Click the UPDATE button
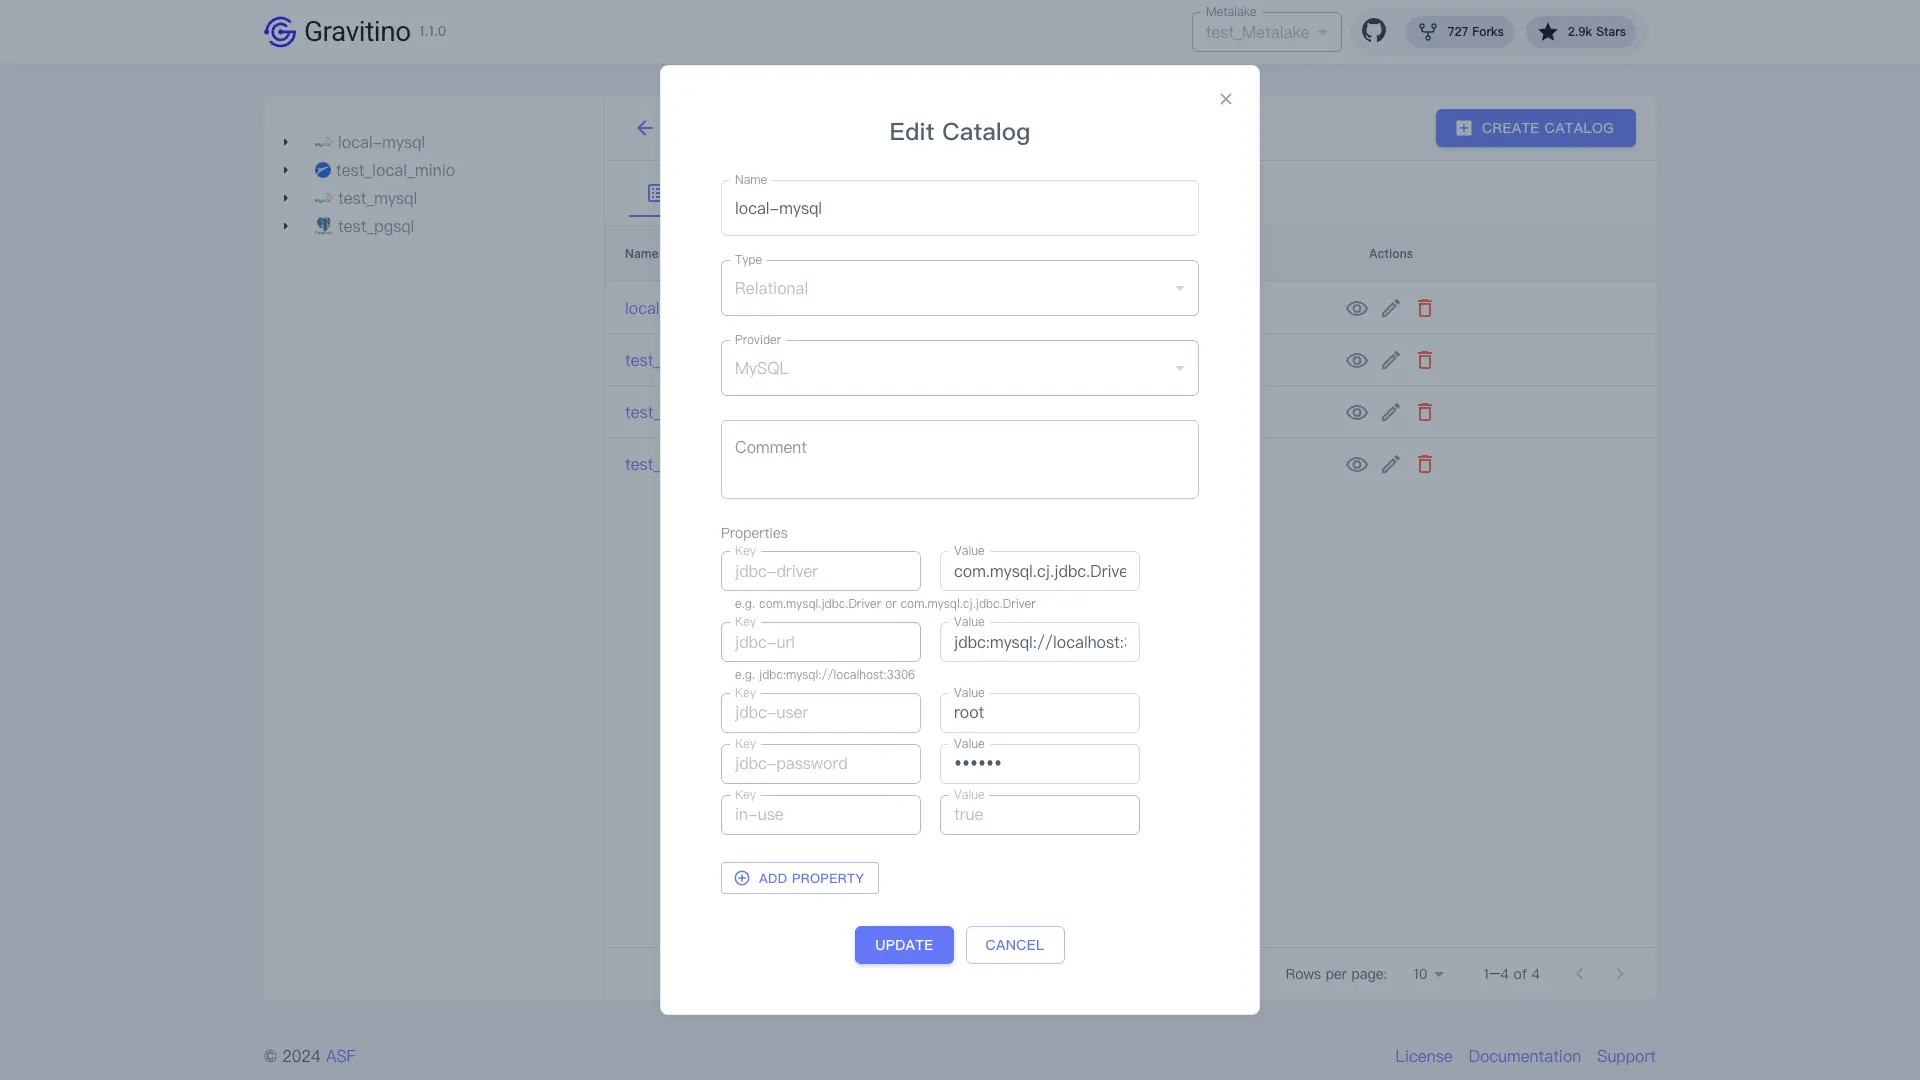This screenshot has height=1080, width=1920. [903, 945]
